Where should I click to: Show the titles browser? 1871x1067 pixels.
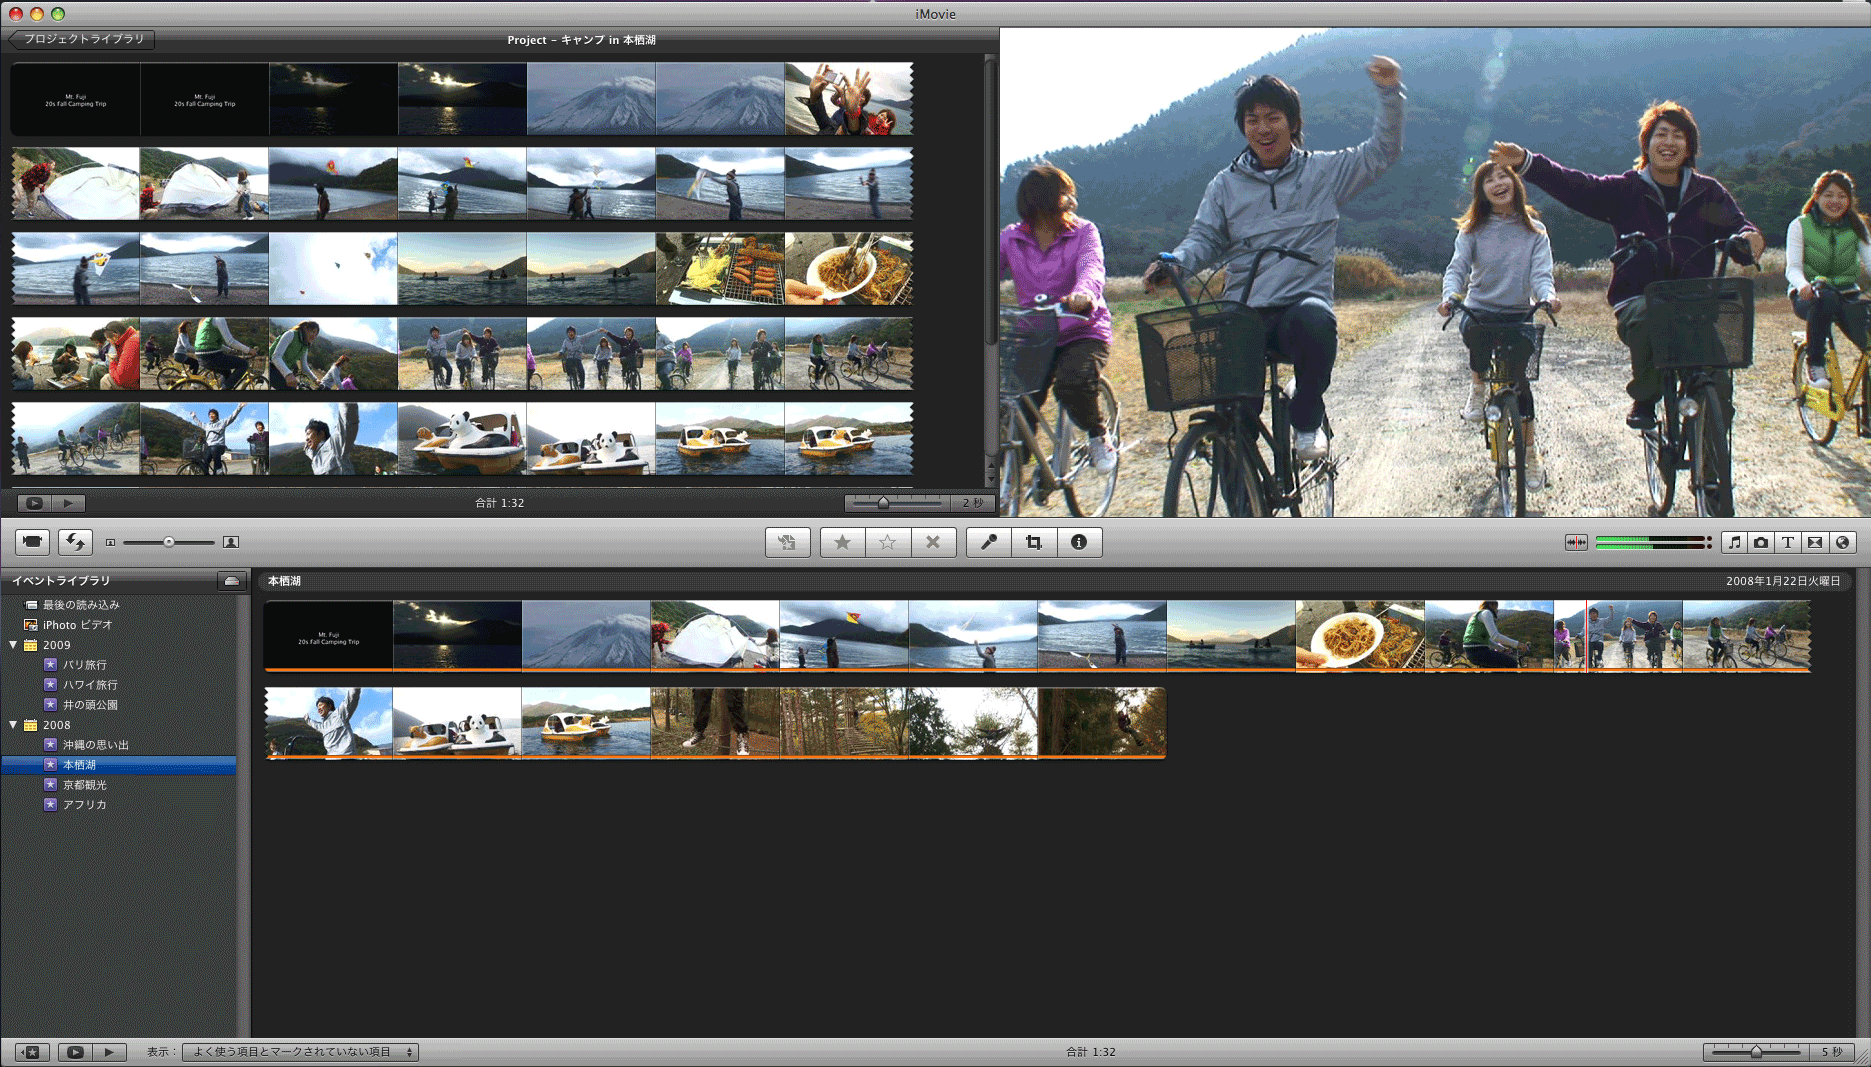tap(1788, 542)
